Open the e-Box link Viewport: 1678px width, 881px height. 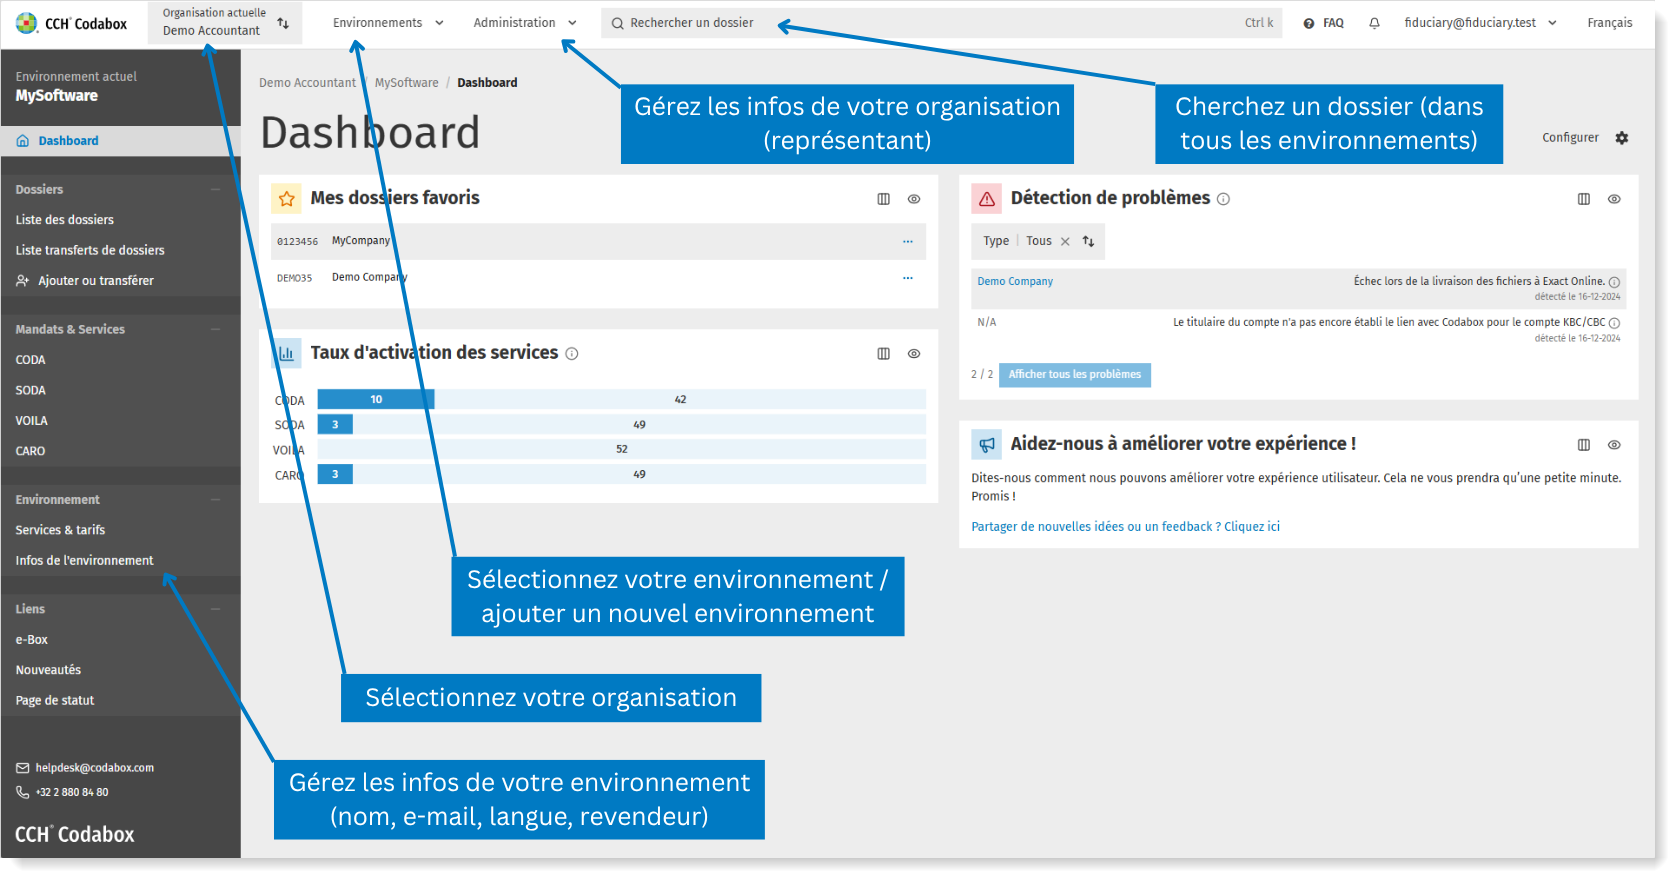click(x=32, y=640)
